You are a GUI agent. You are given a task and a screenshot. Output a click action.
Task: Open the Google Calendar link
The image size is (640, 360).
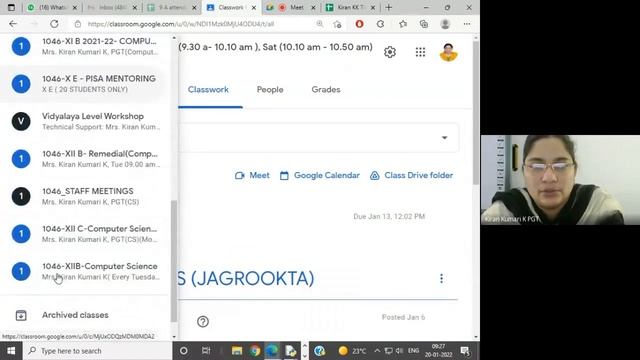[320, 176]
